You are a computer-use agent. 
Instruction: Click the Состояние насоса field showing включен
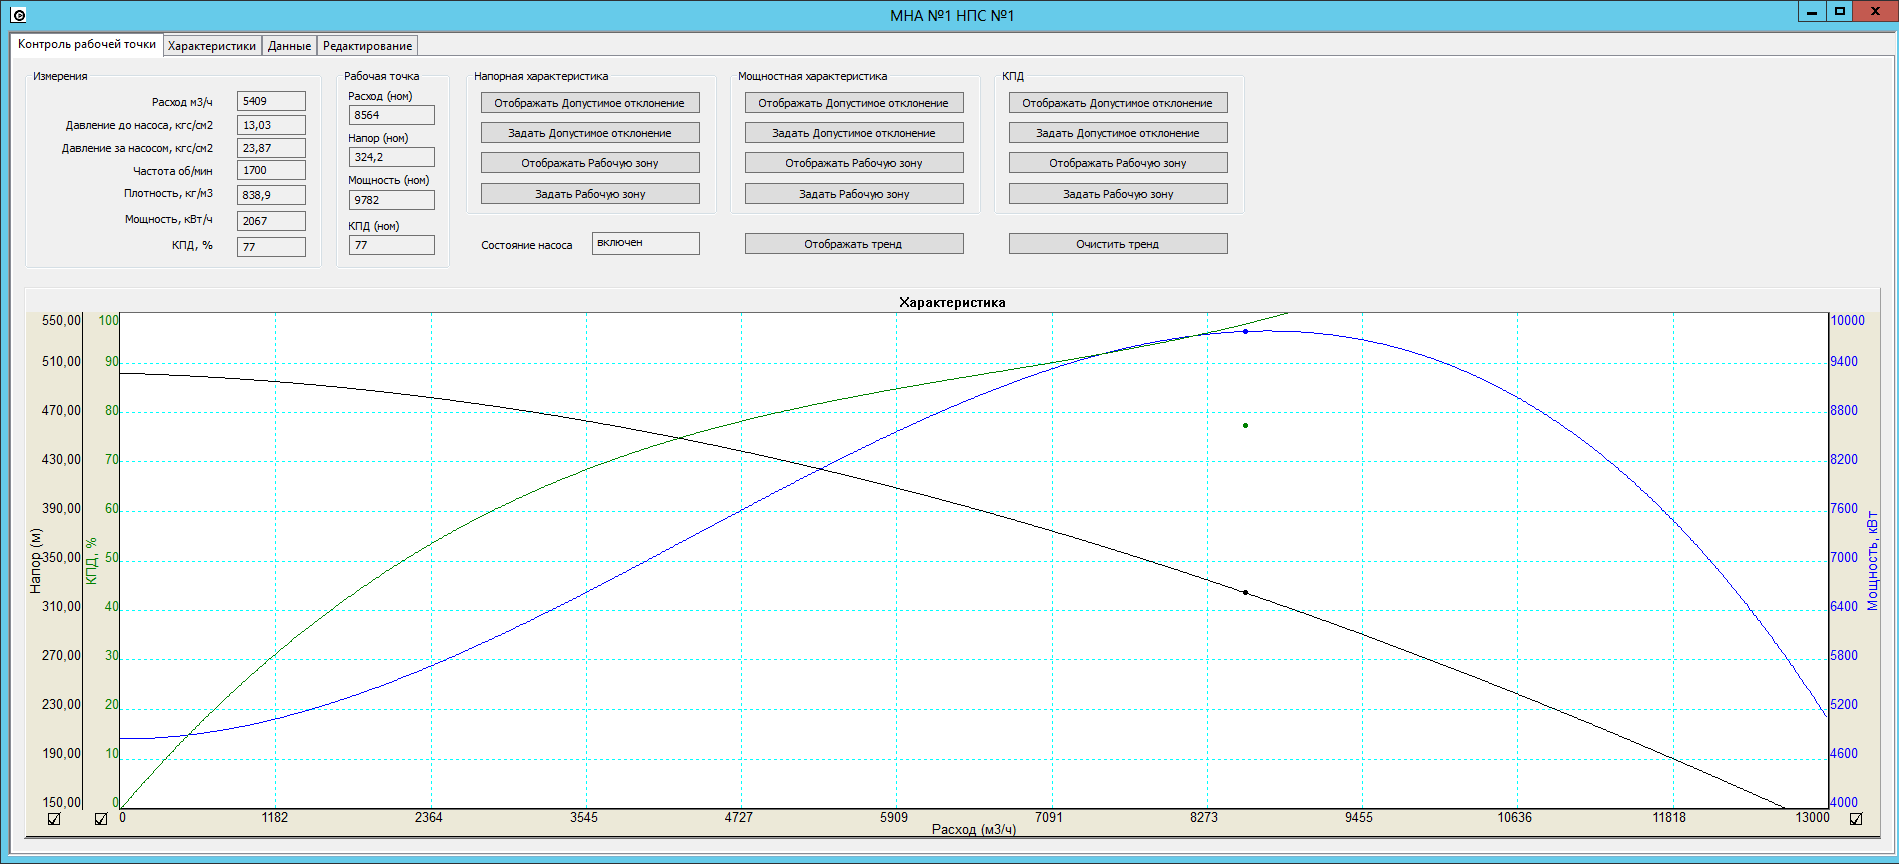pyautogui.click(x=646, y=243)
